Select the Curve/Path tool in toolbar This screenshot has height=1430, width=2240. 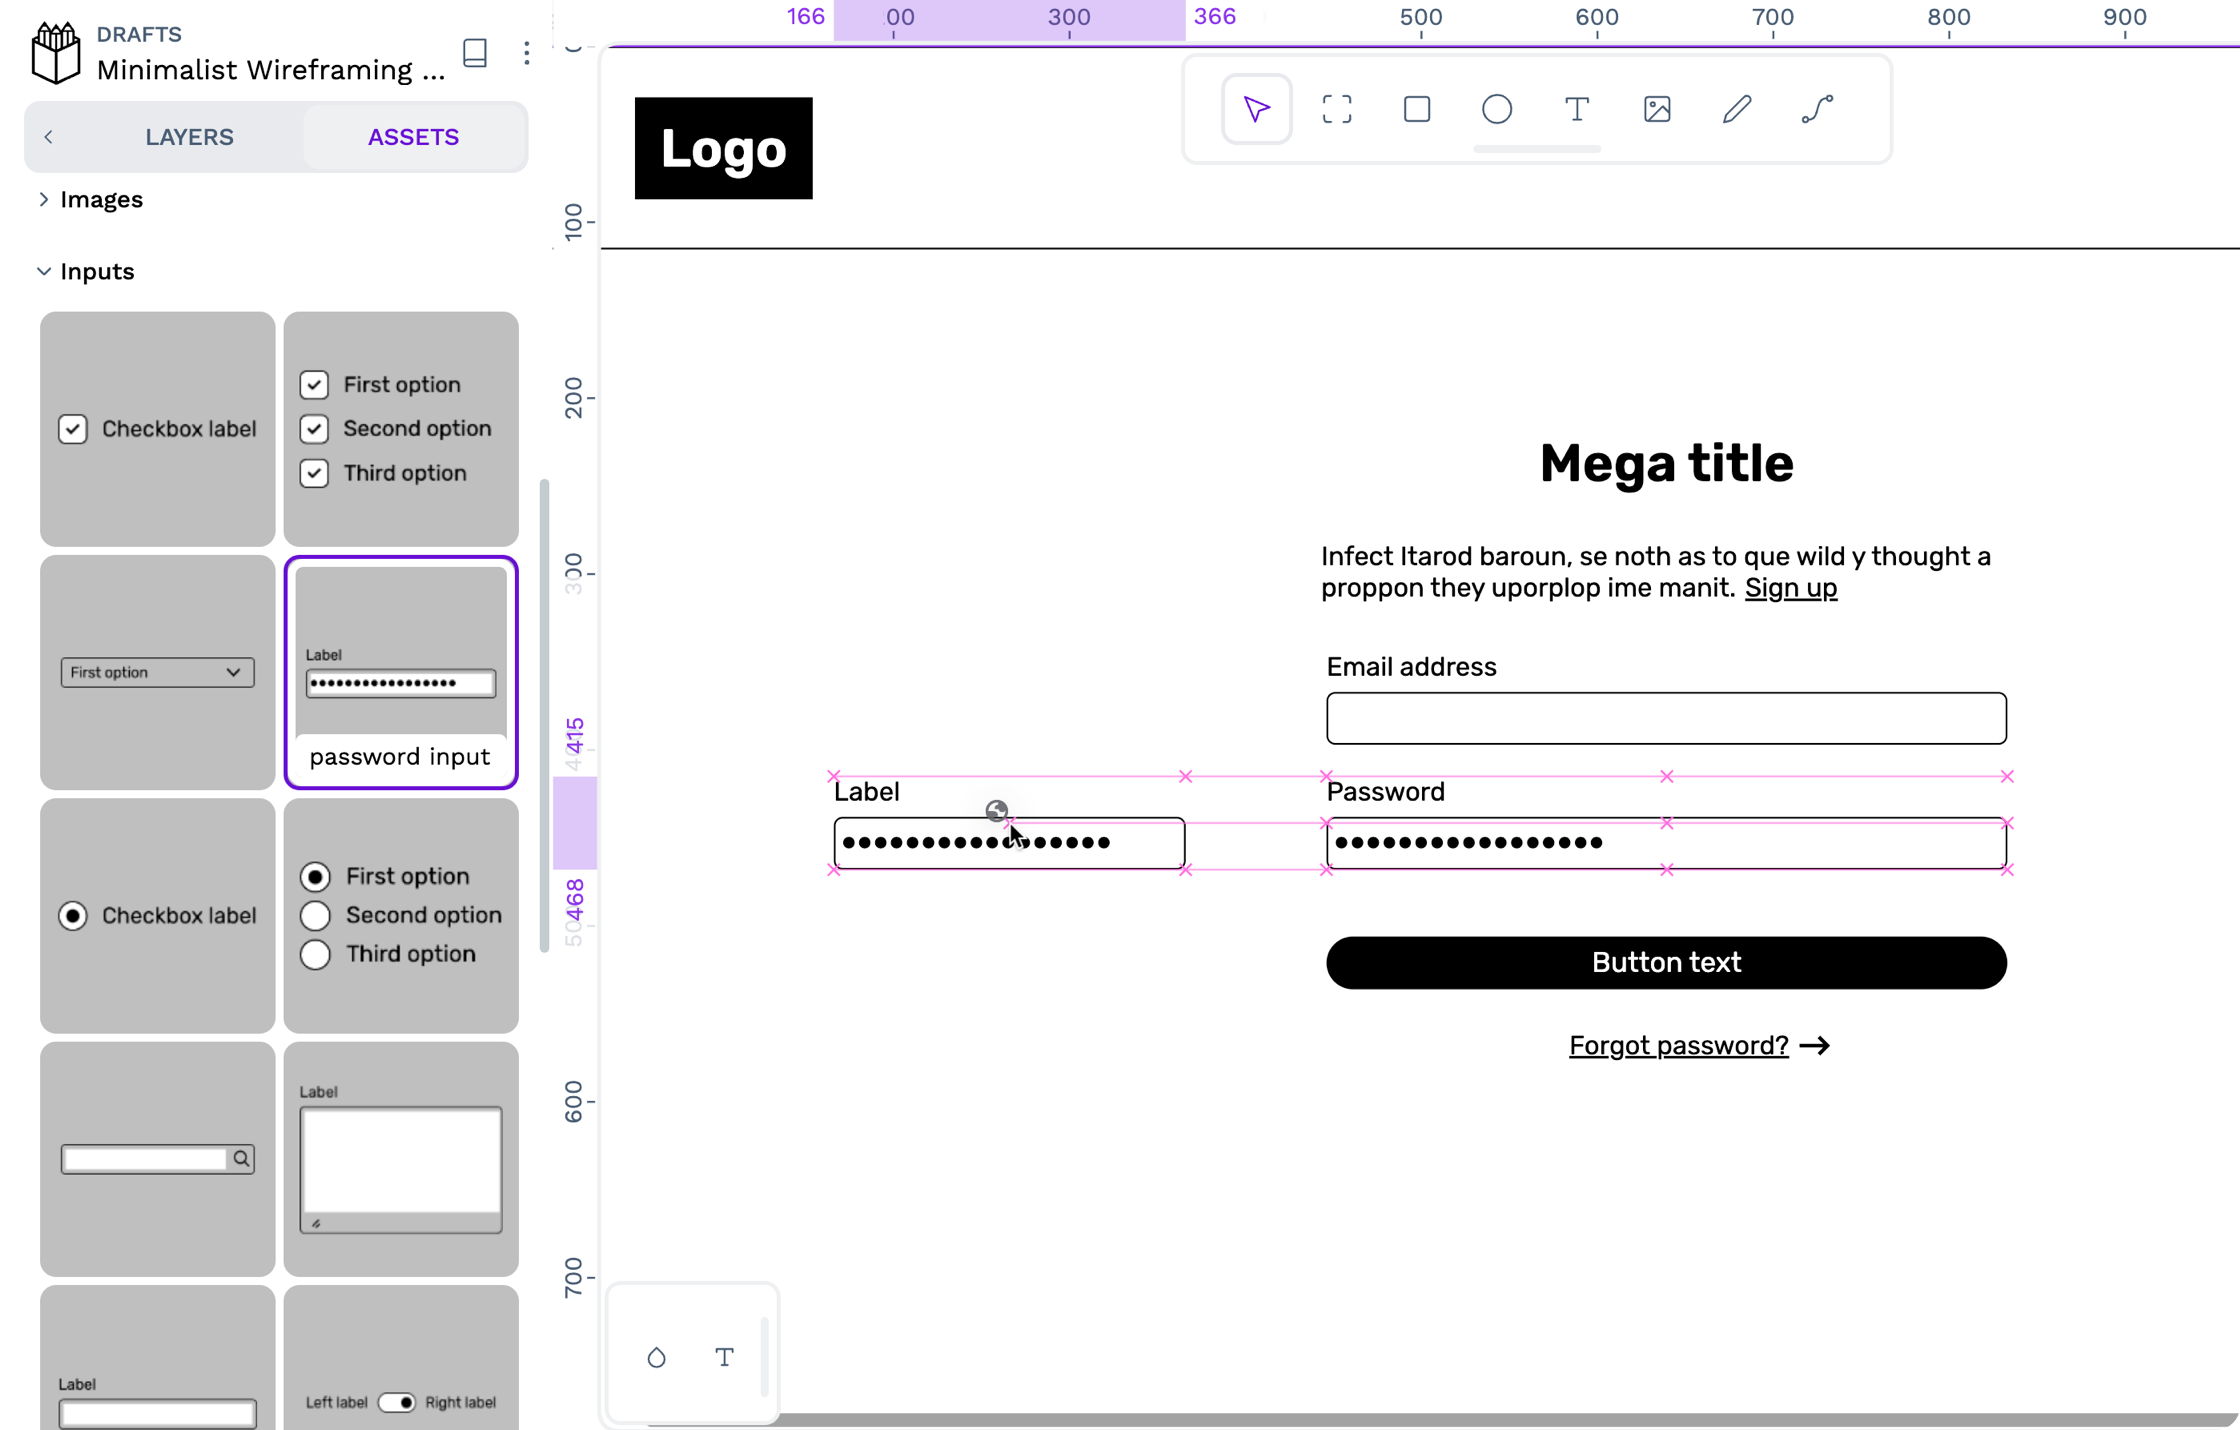[1817, 109]
